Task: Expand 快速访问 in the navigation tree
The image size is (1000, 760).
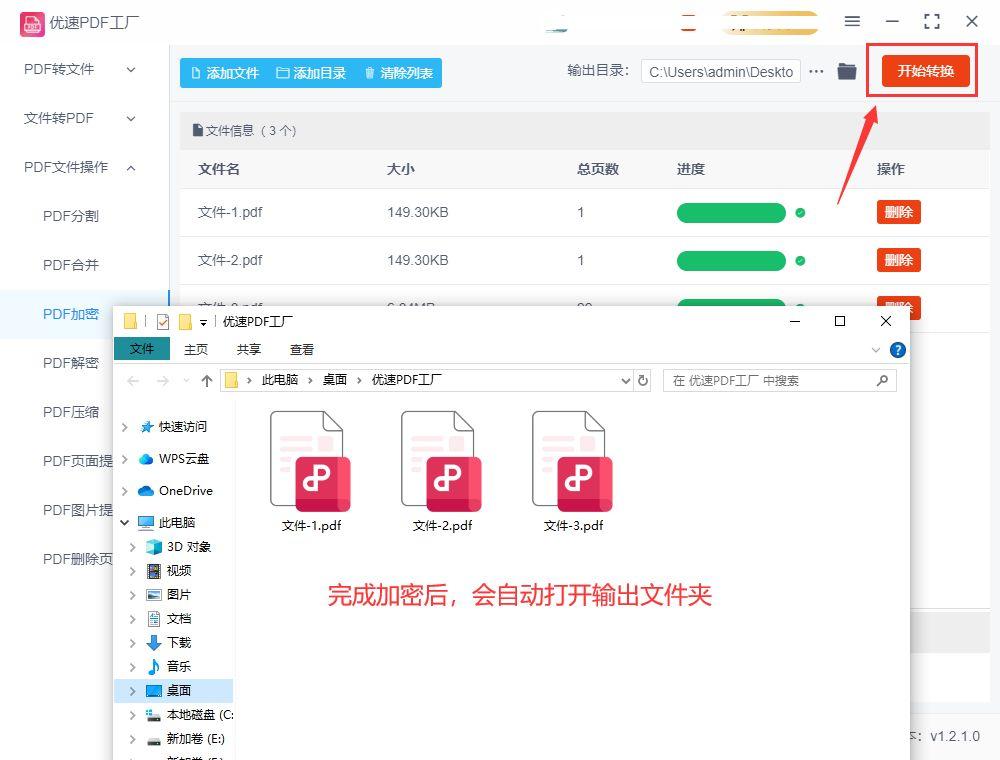Action: pyautogui.click(x=125, y=427)
